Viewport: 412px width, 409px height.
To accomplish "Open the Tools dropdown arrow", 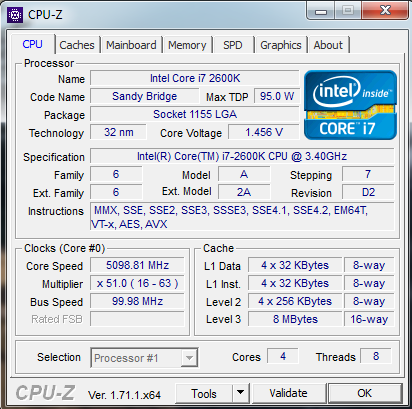I will pos(241,393).
